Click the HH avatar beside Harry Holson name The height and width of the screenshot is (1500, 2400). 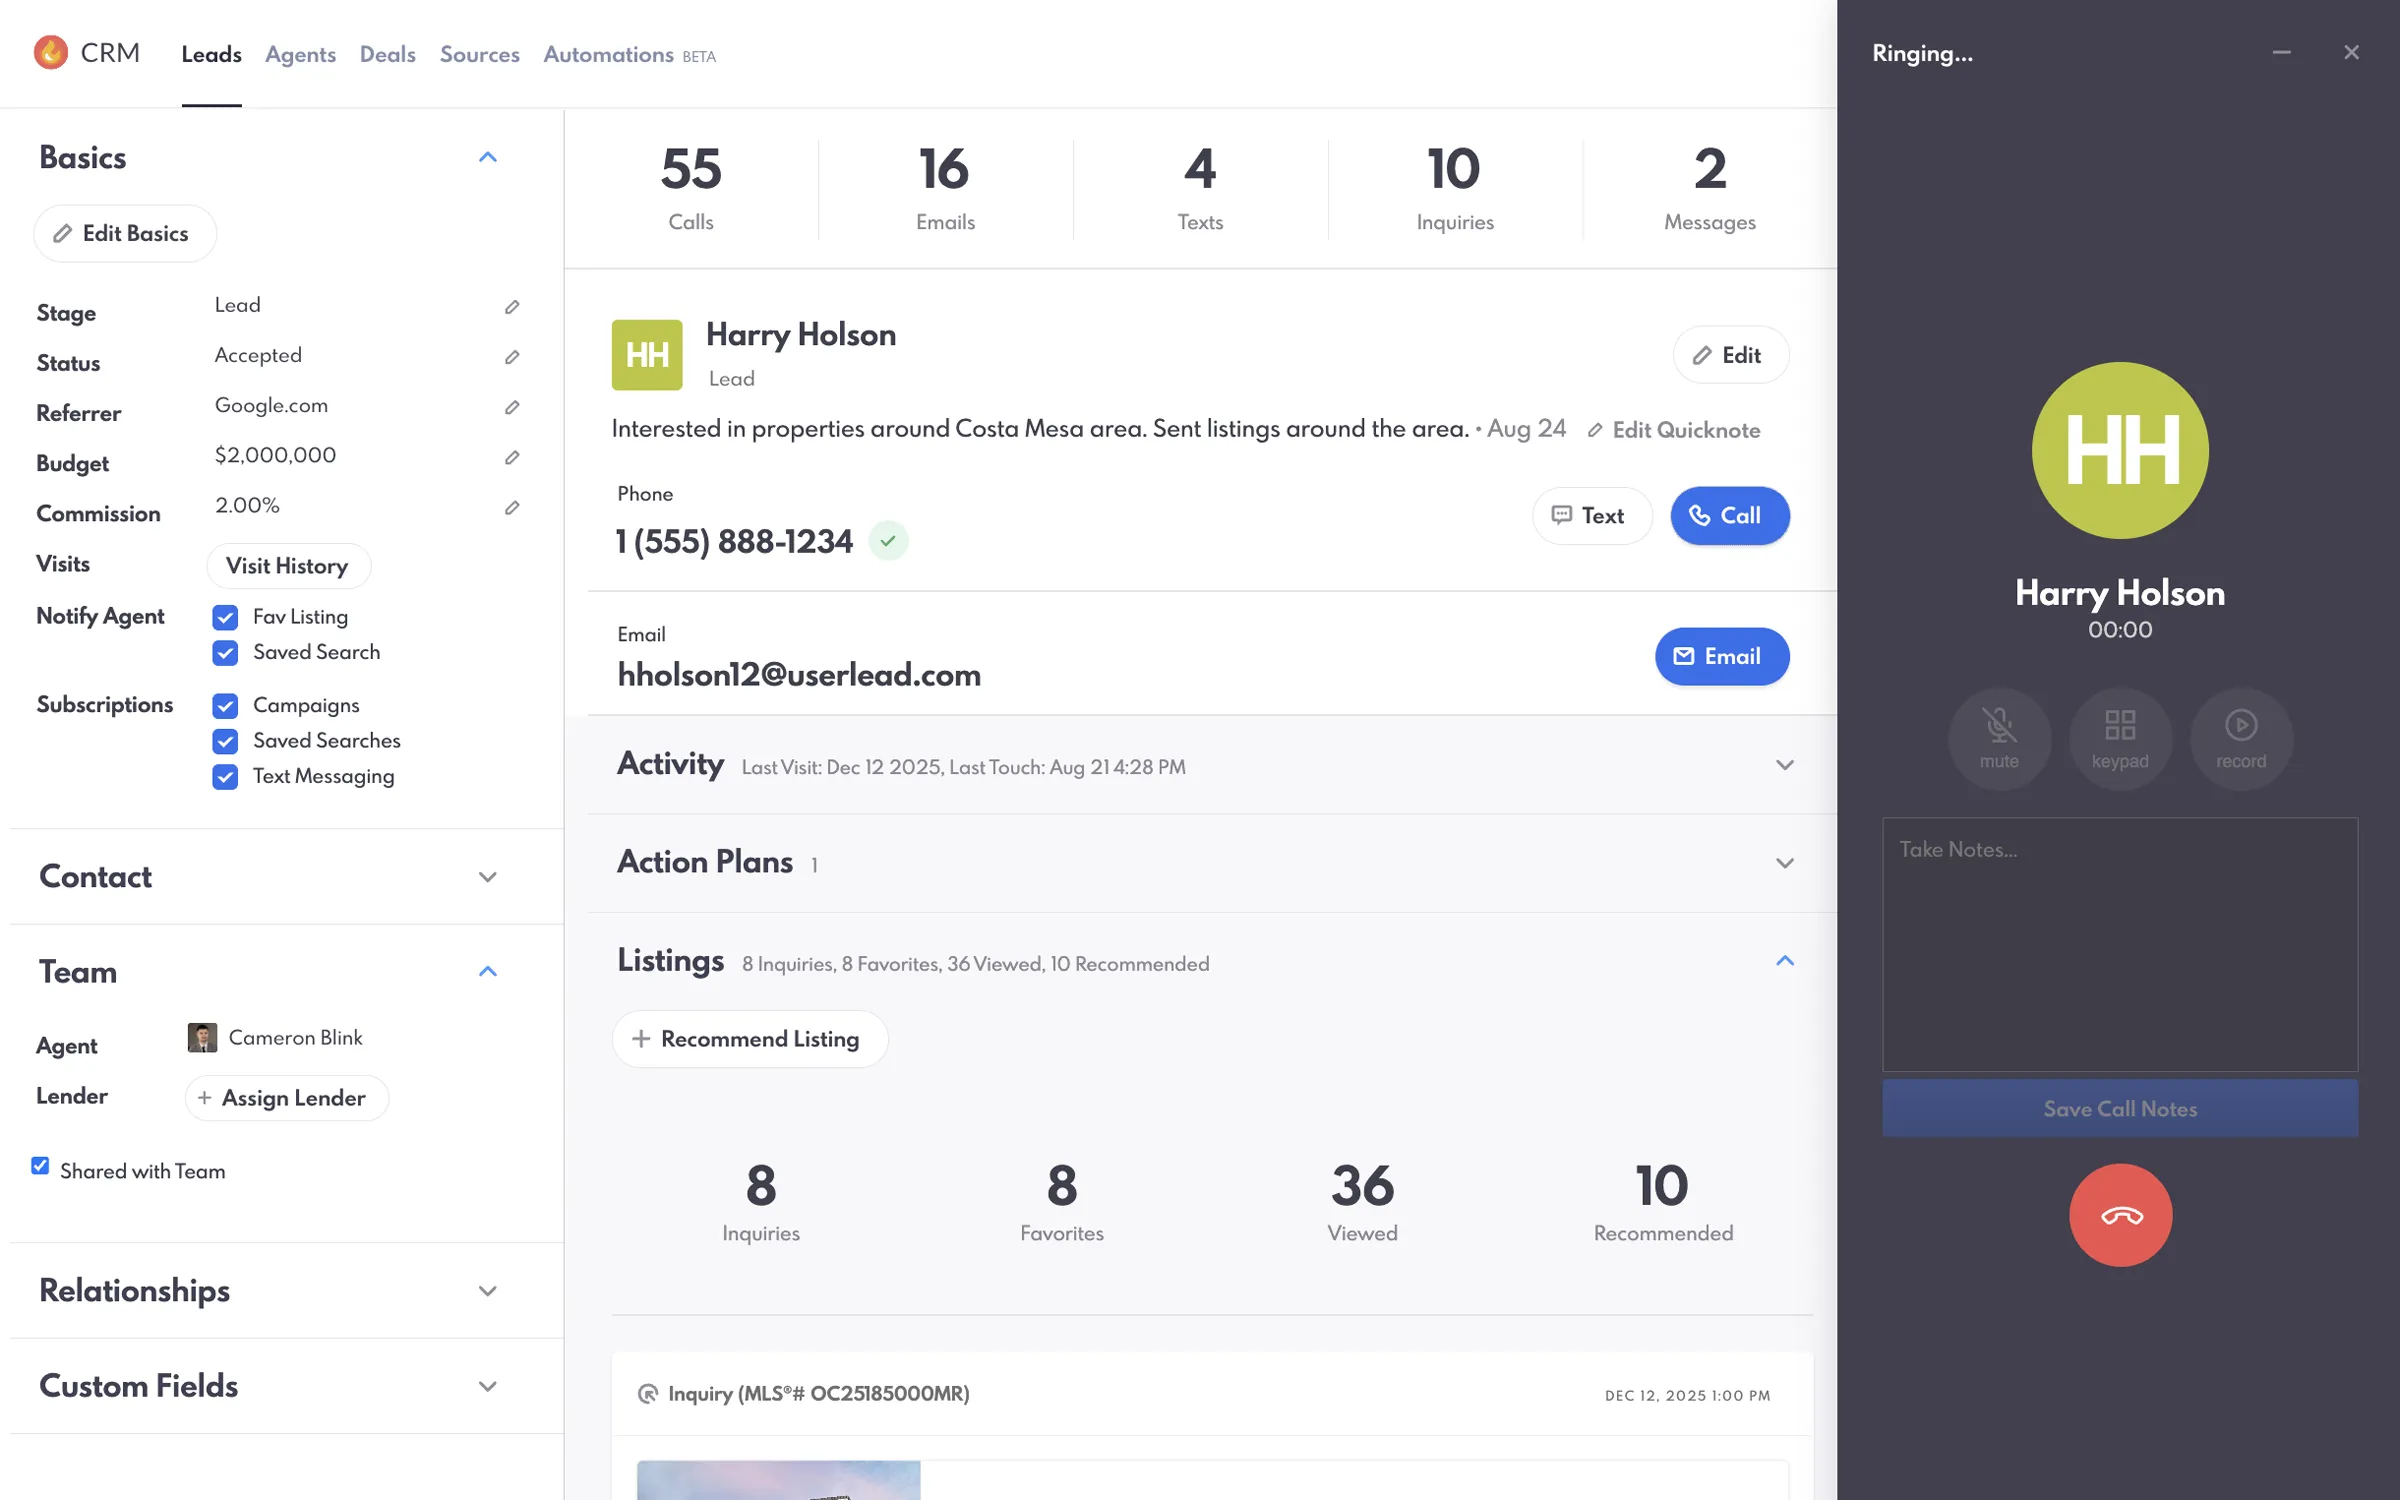coord(647,355)
